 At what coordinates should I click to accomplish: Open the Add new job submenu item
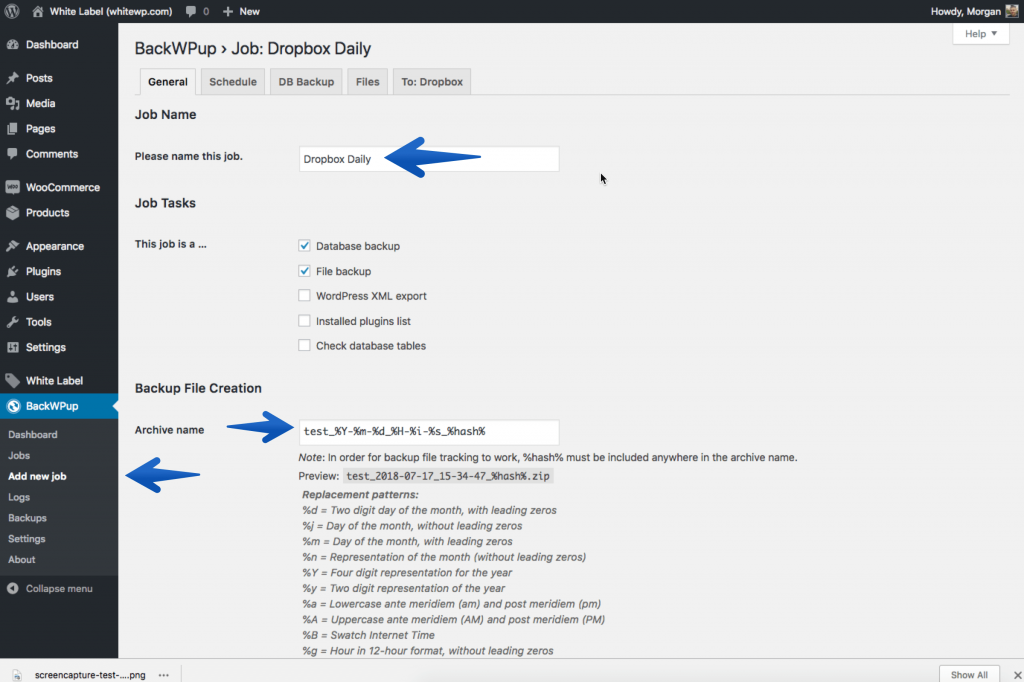[37, 476]
